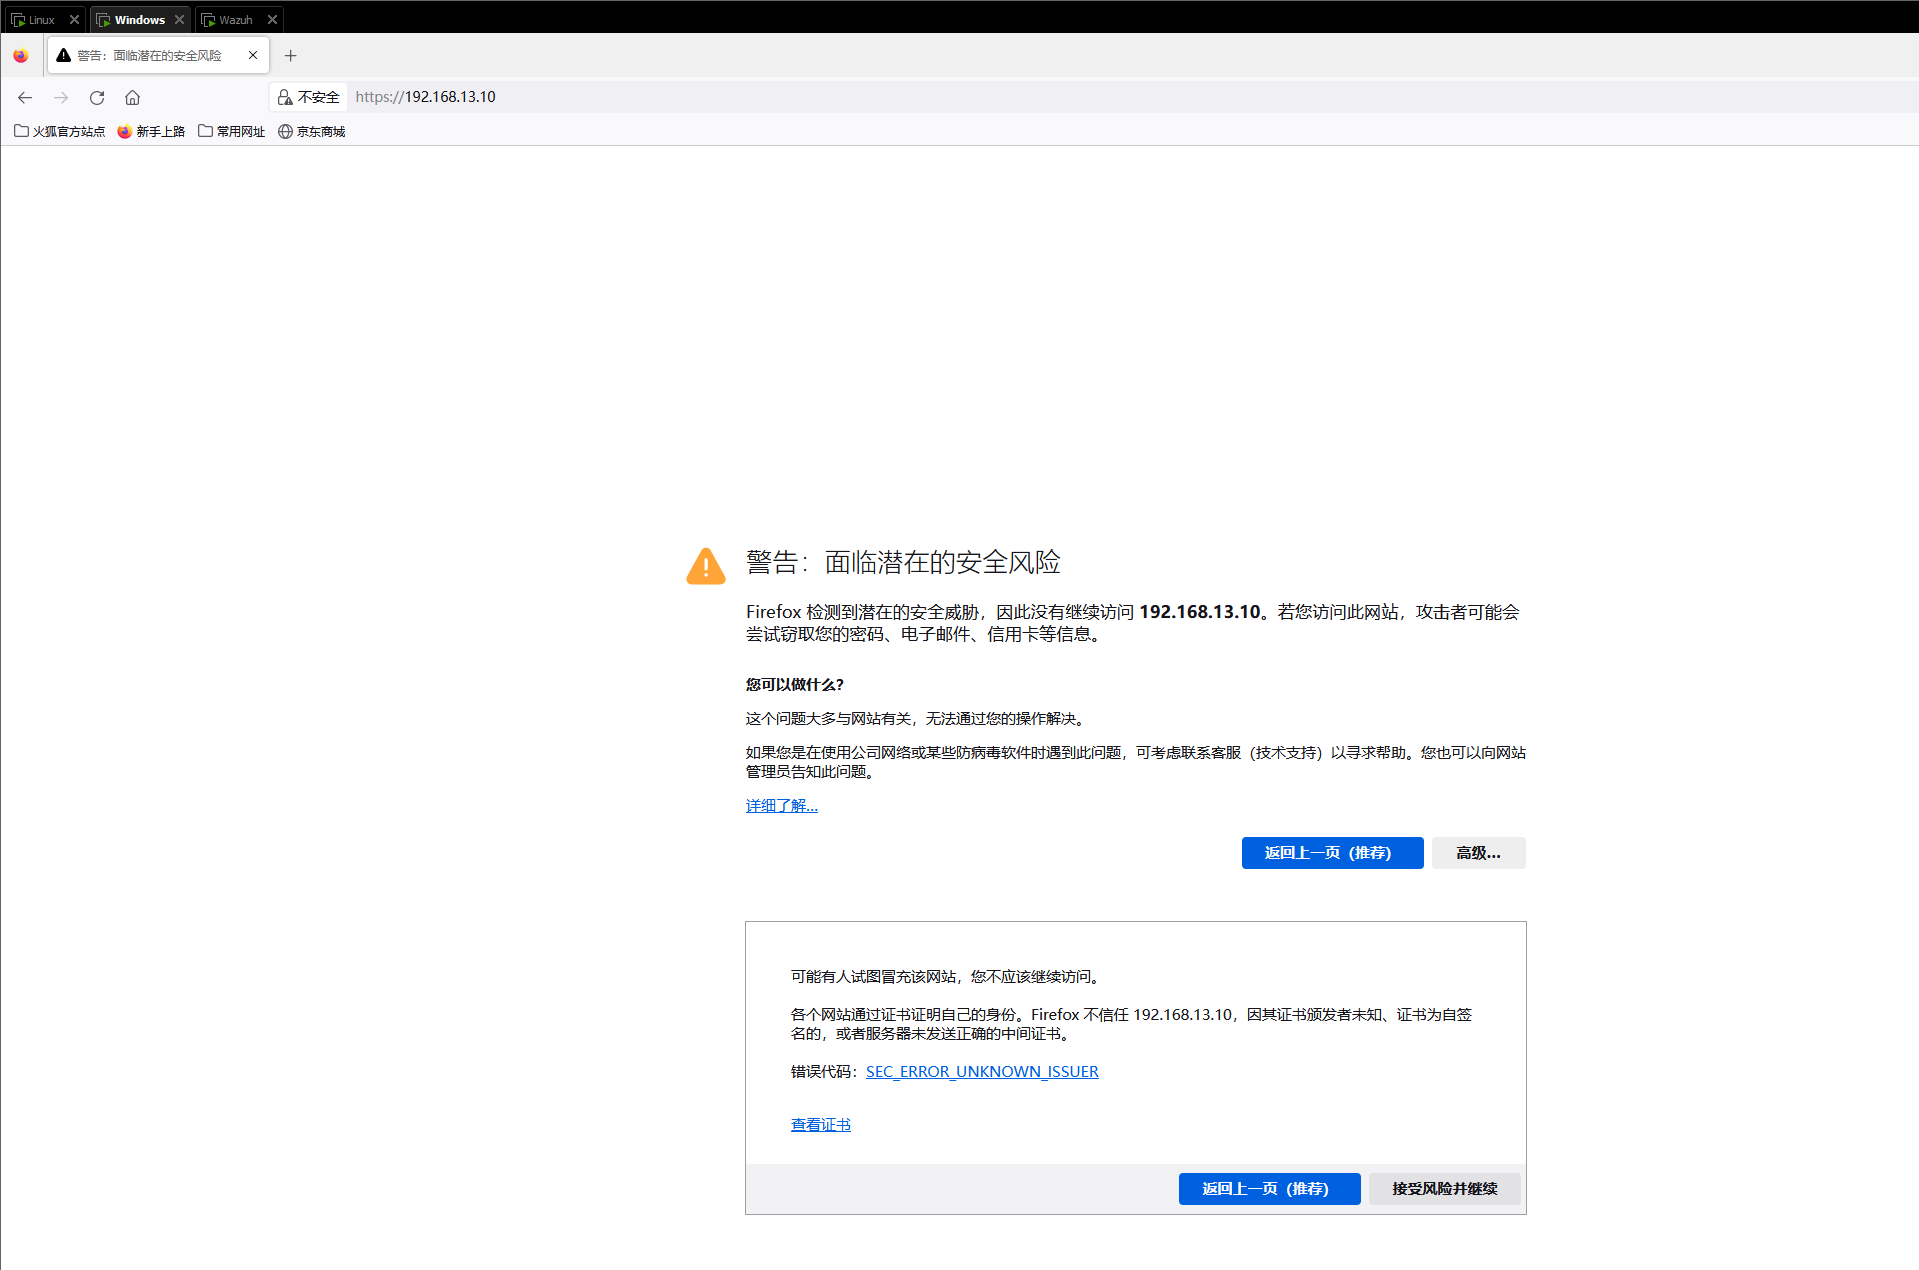
Task: Select the Windows VM tab
Action: (138, 19)
